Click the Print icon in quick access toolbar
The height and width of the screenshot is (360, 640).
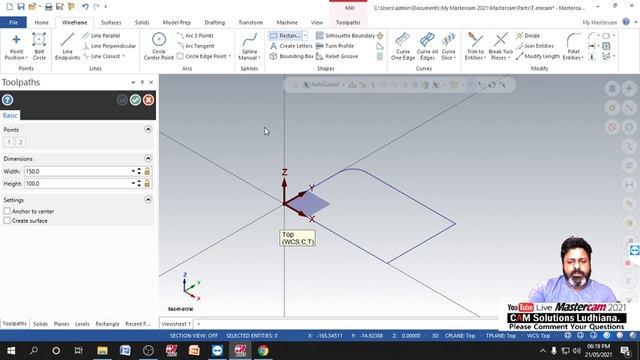[x=48, y=7]
